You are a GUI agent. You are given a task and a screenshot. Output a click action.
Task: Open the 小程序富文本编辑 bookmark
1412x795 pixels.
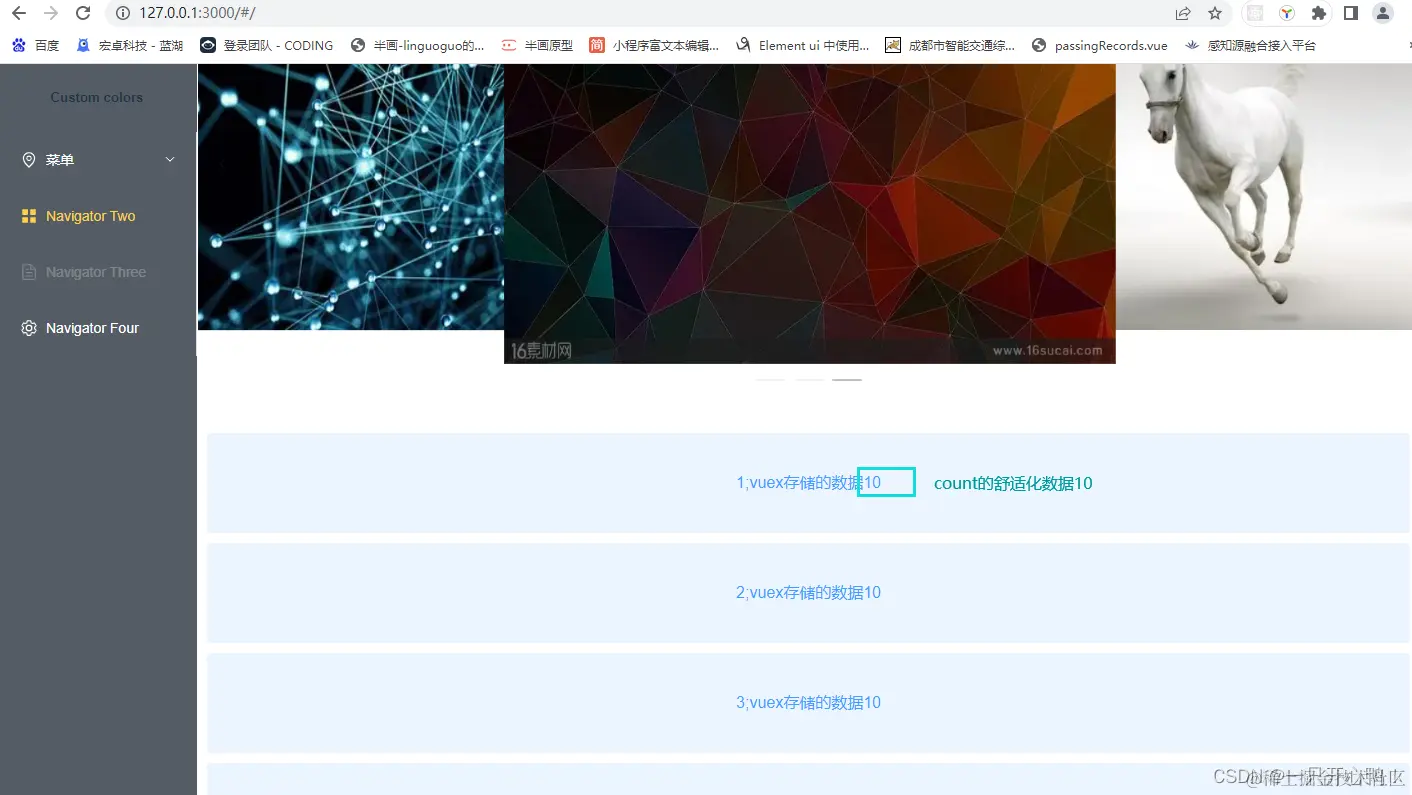tap(654, 45)
